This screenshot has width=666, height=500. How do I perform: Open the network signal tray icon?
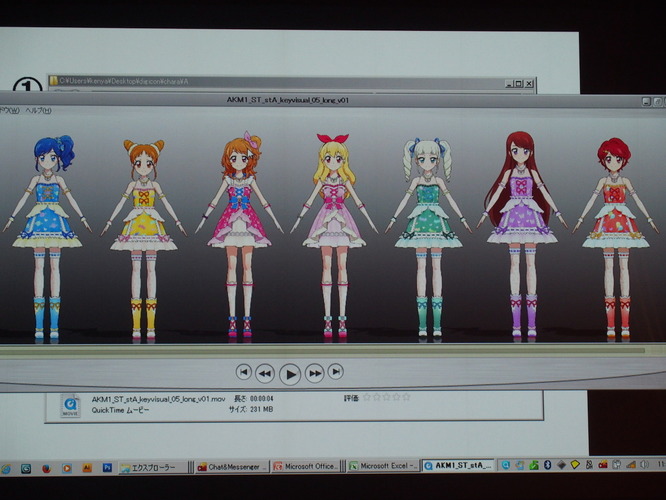point(631,465)
